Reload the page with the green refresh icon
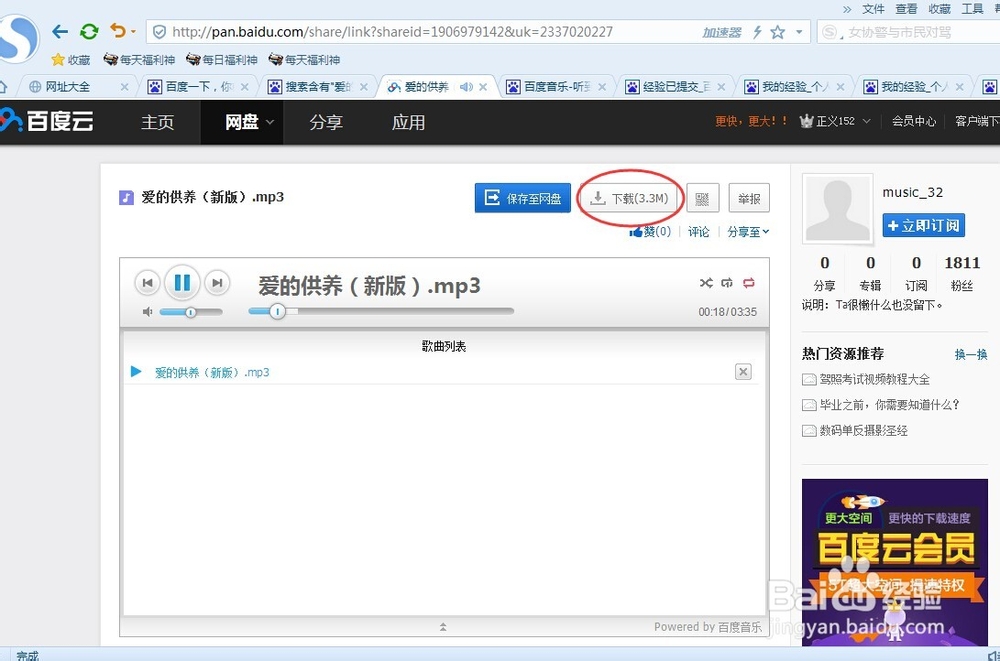Image resolution: width=1000 pixels, height=661 pixels. (x=89, y=31)
